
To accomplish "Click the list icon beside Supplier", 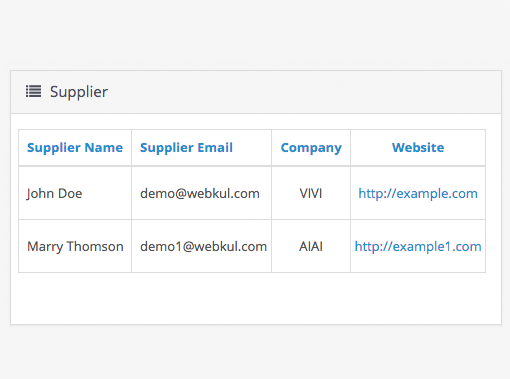I will 34,91.
